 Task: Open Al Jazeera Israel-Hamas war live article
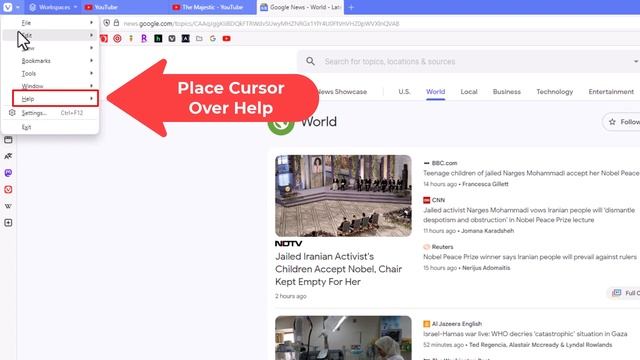click(x=525, y=334)
